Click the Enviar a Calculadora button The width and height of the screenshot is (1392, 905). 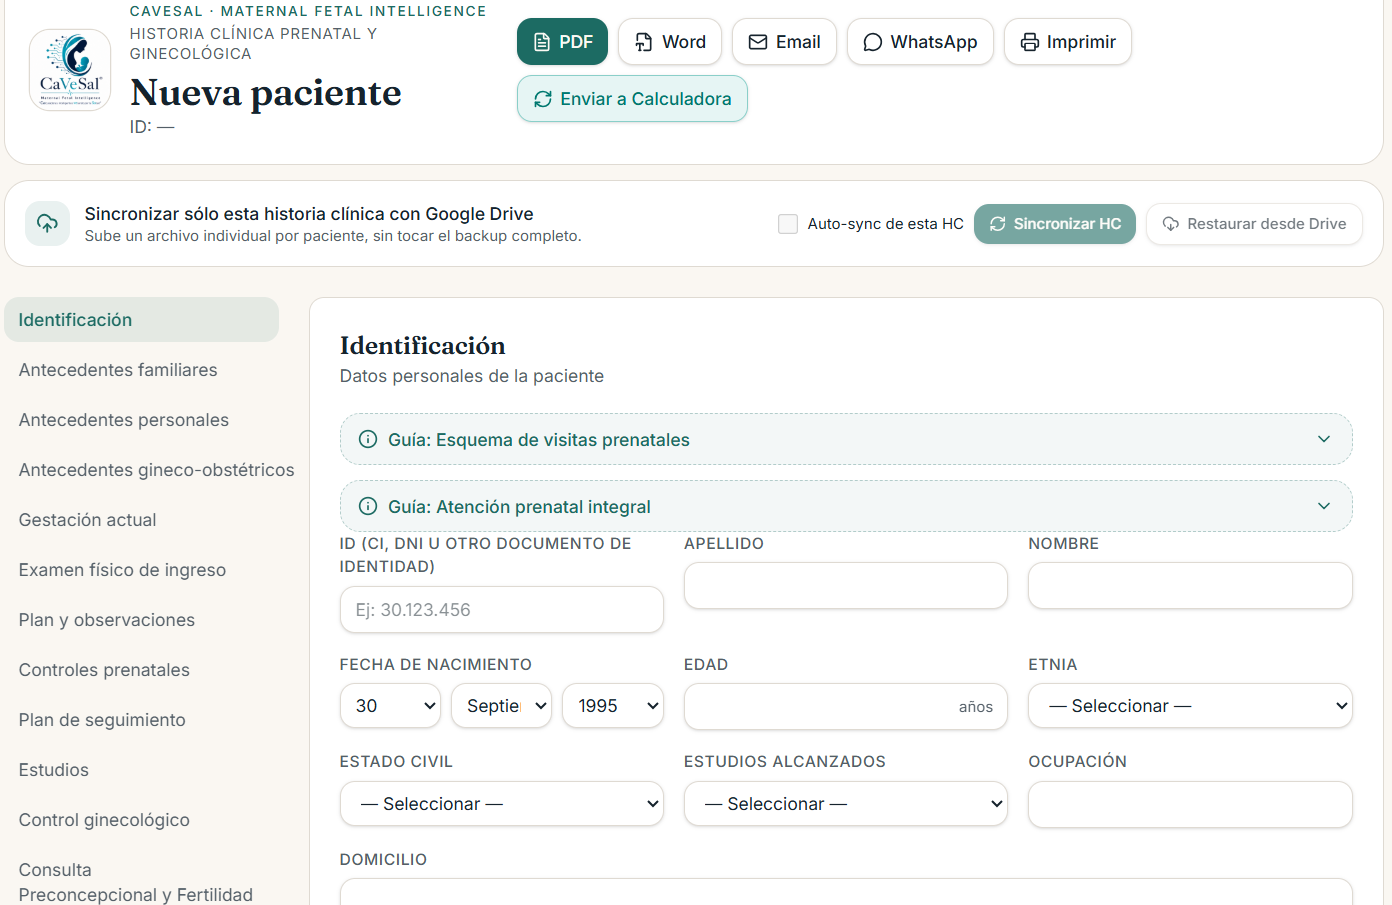pyautogui.click(x=632, y=99)
